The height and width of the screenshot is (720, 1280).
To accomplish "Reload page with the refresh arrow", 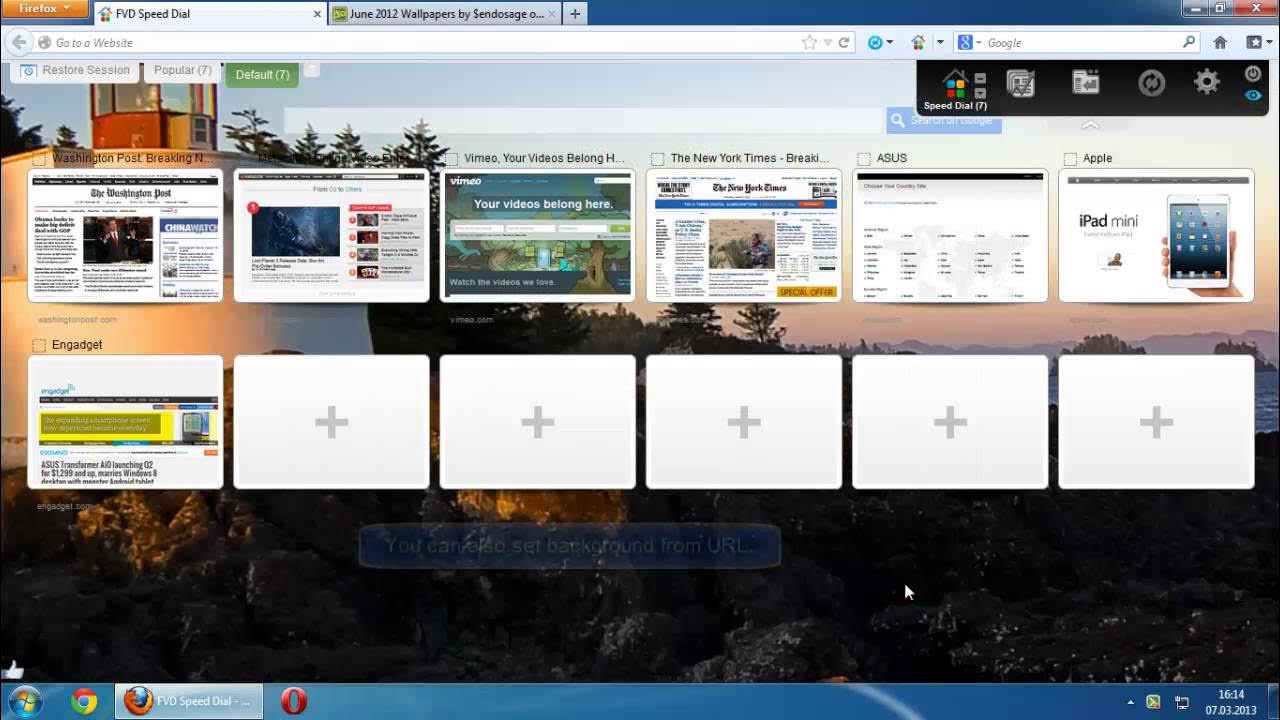I will tap(844, 42).
